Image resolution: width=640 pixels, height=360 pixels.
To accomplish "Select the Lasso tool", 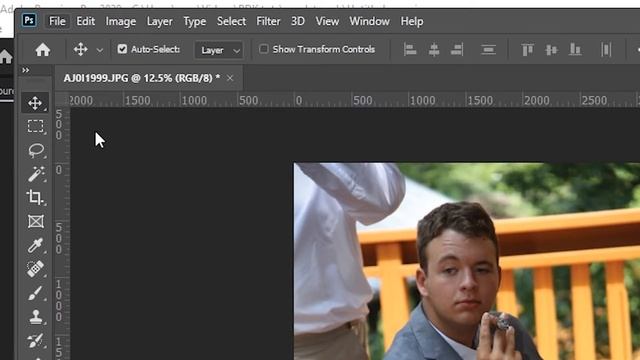I will point(36,150).
